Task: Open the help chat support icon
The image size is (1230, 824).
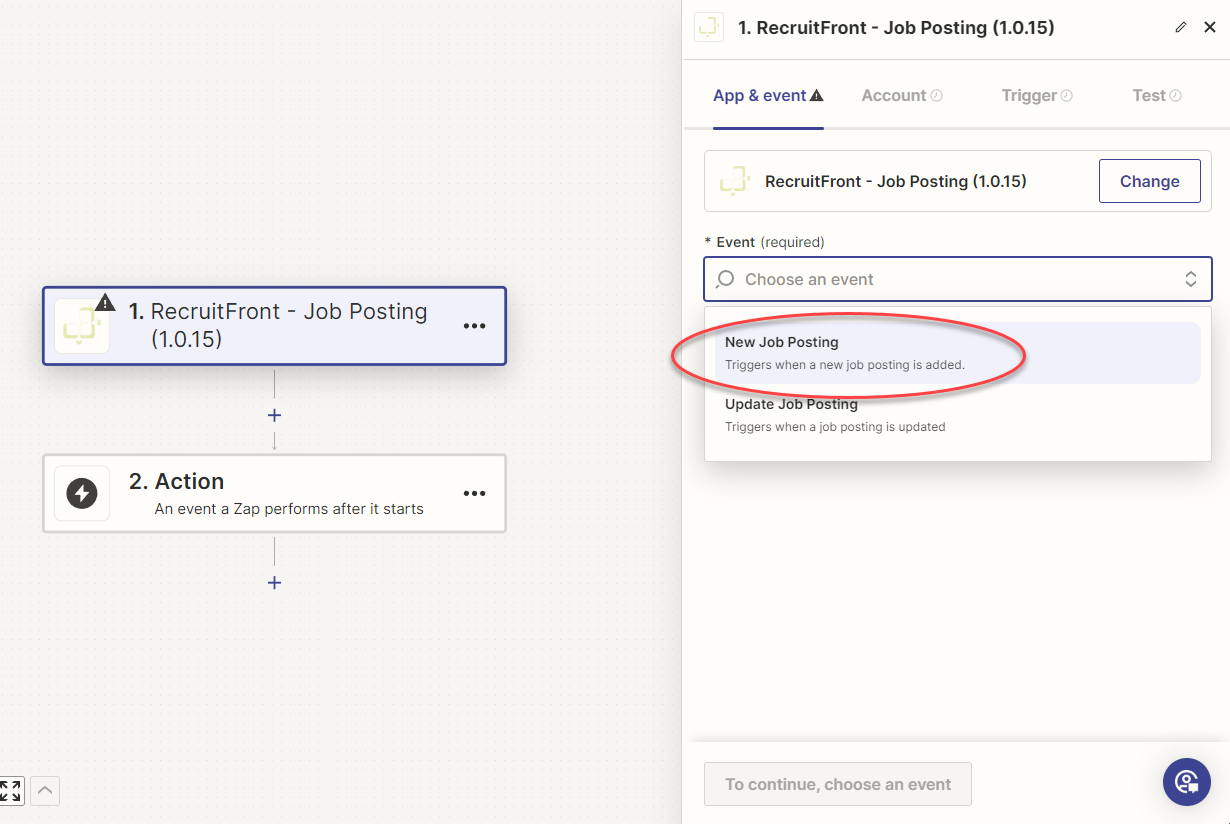Action: click(1187, 781)
